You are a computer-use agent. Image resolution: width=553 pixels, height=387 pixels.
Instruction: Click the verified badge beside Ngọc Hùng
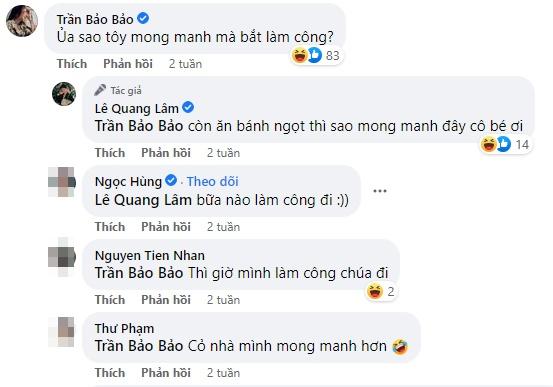(x=171, y=180)
